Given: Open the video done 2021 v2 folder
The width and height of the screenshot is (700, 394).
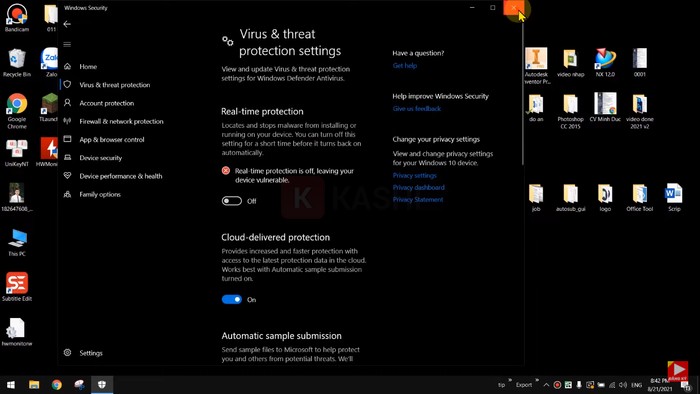Looking at the screenshot, I should coord(640,111).
